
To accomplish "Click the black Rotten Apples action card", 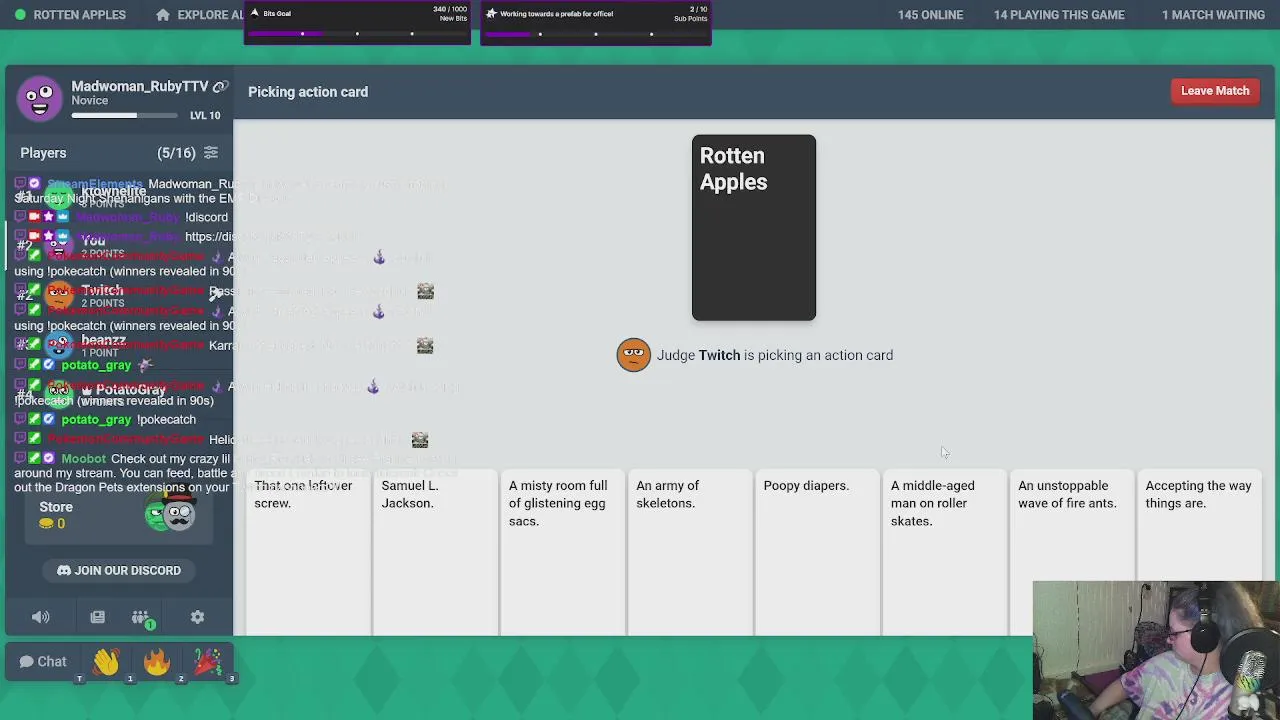I will [x=754, y=228].
